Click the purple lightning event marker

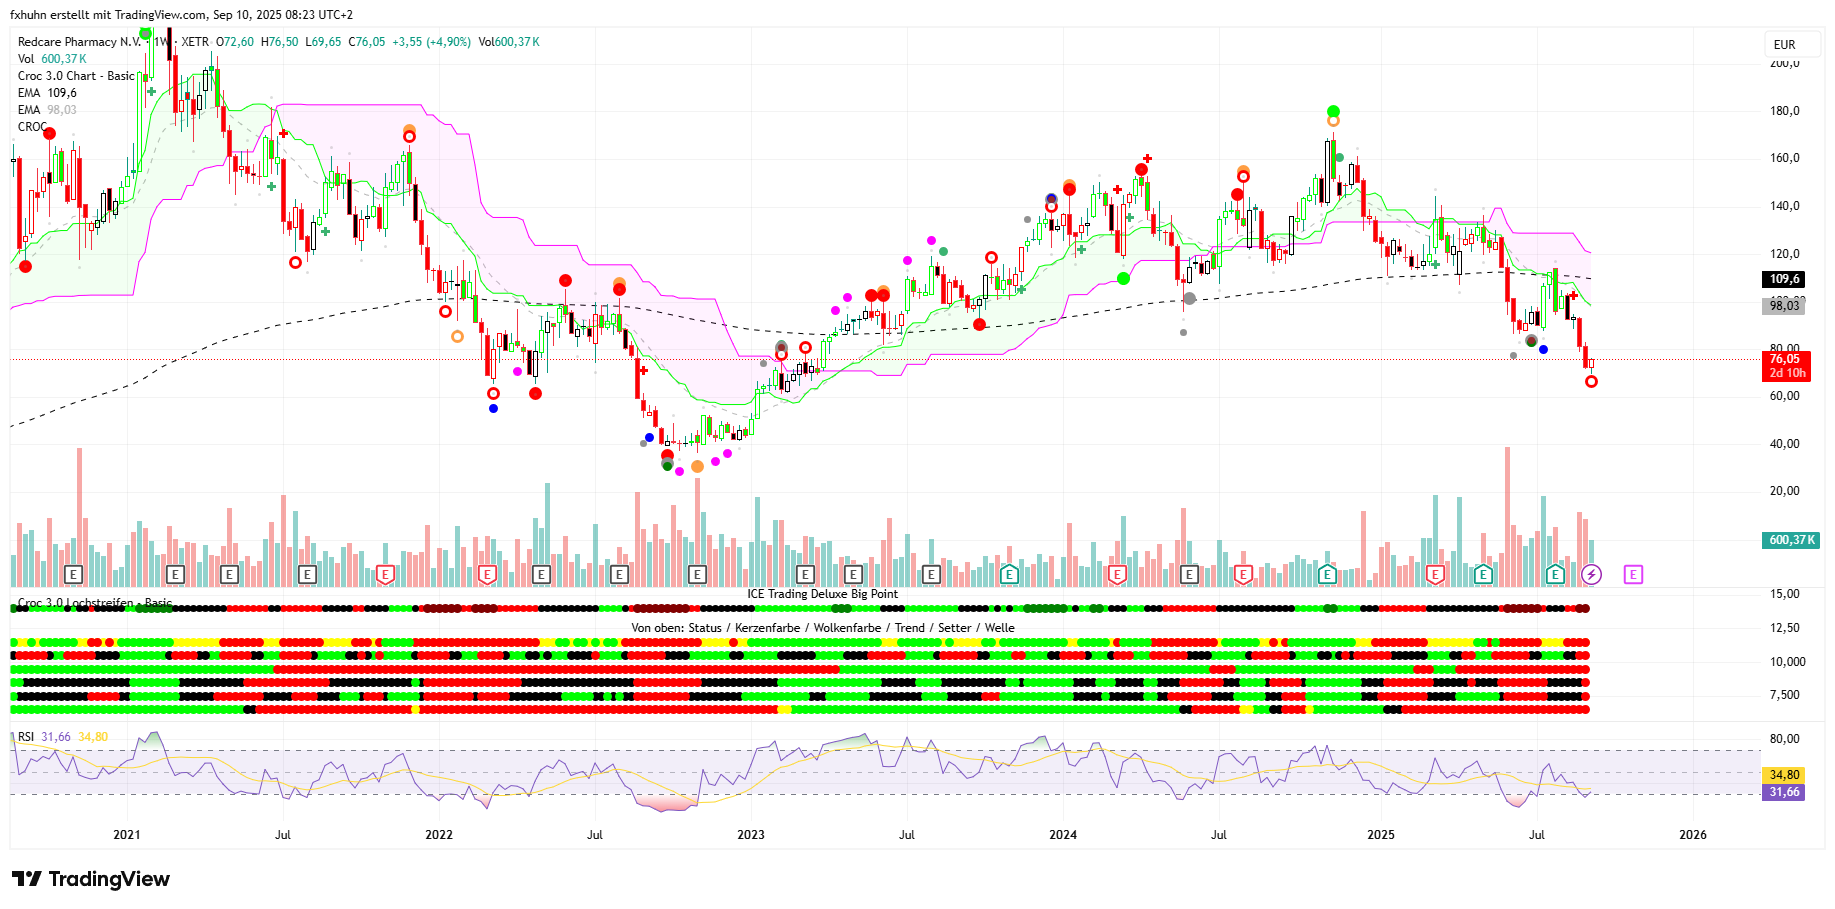[x=1591, y=574]
